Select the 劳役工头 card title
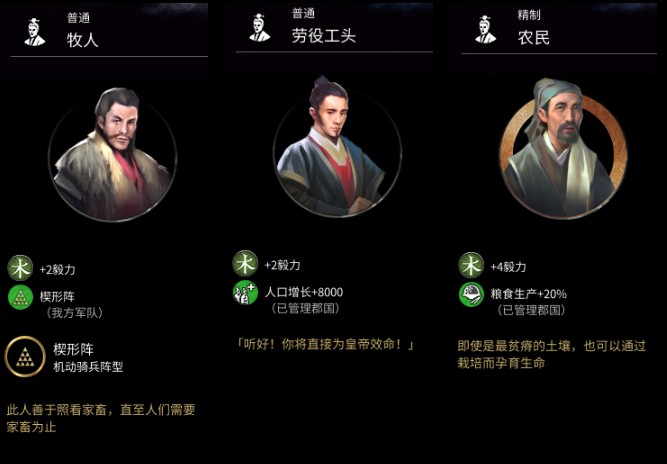The width and height of the screenshot is (667, 464). tap(324, 36)
